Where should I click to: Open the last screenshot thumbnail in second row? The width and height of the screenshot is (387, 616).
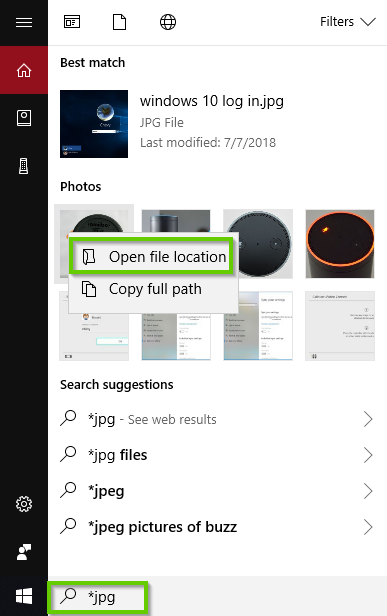(340, 326)
